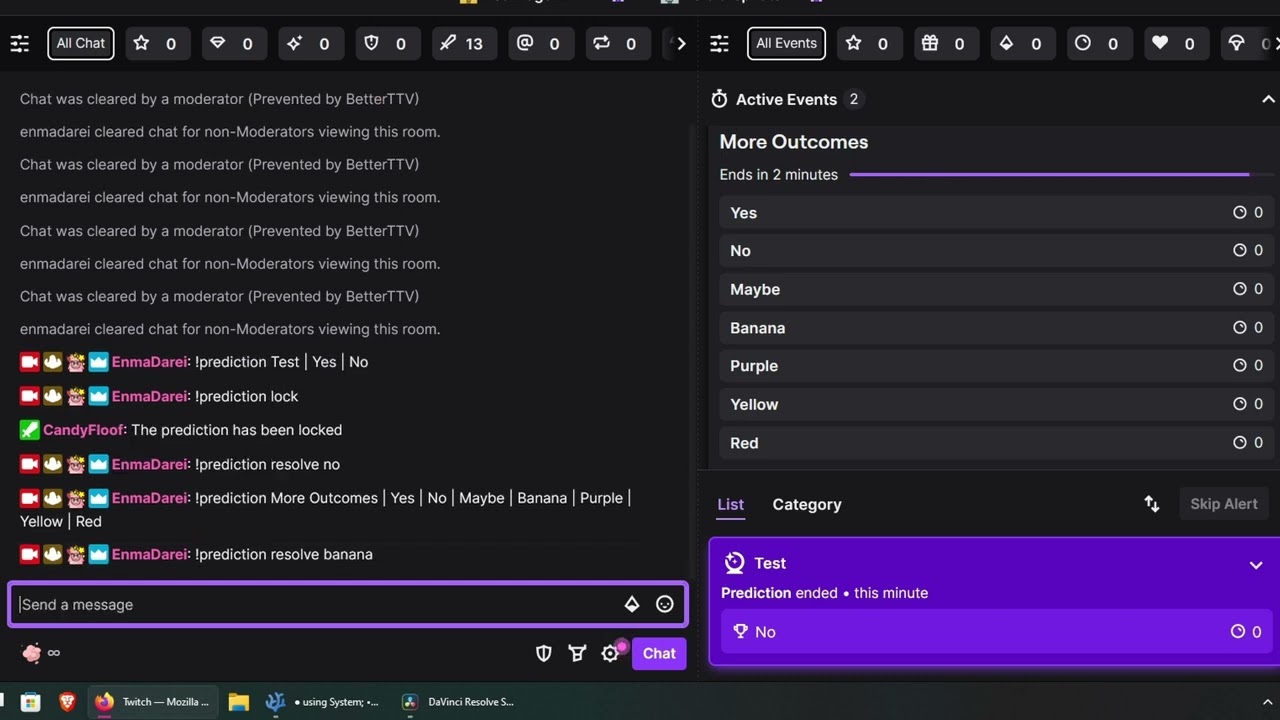Filter chat by diamond gem icon
The image size is (1280, 720).
(232, 43)
